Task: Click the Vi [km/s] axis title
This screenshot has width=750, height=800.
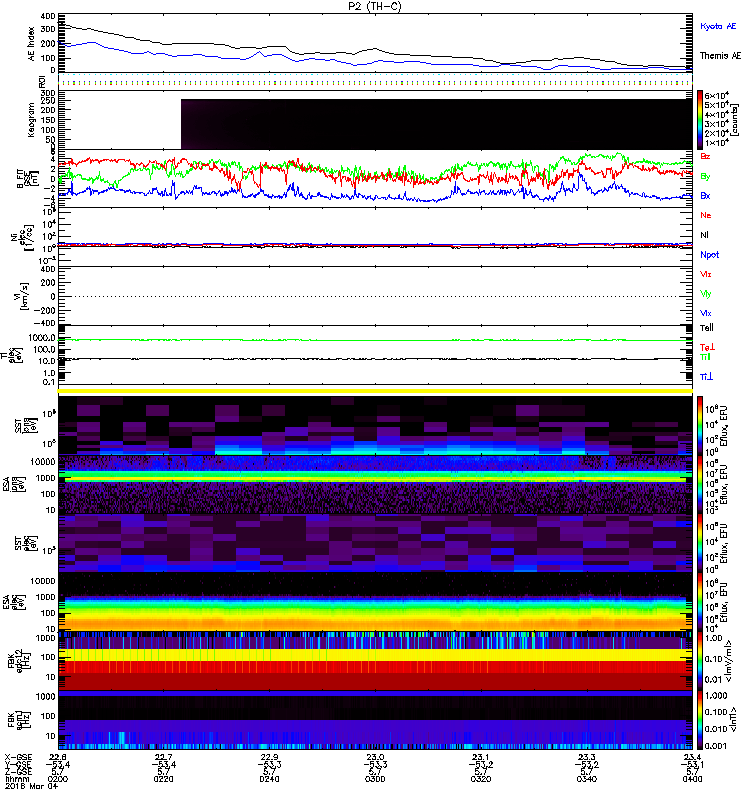Action: coord(23,296)
